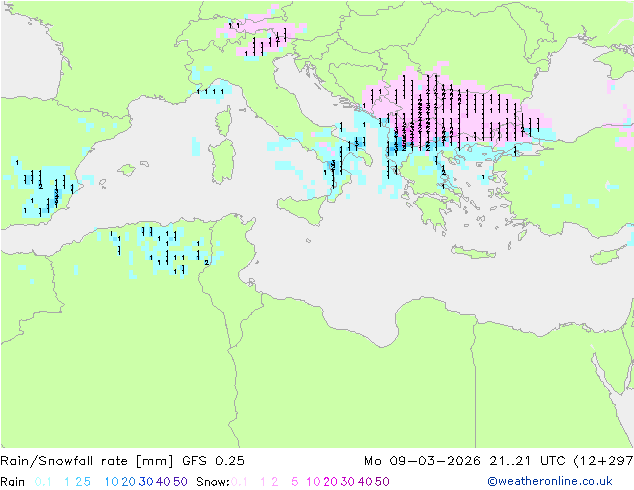The height and width of the screenshot is (490, 634).
Task: Click the snow legend value 40
Action: [x=365, y=482]
